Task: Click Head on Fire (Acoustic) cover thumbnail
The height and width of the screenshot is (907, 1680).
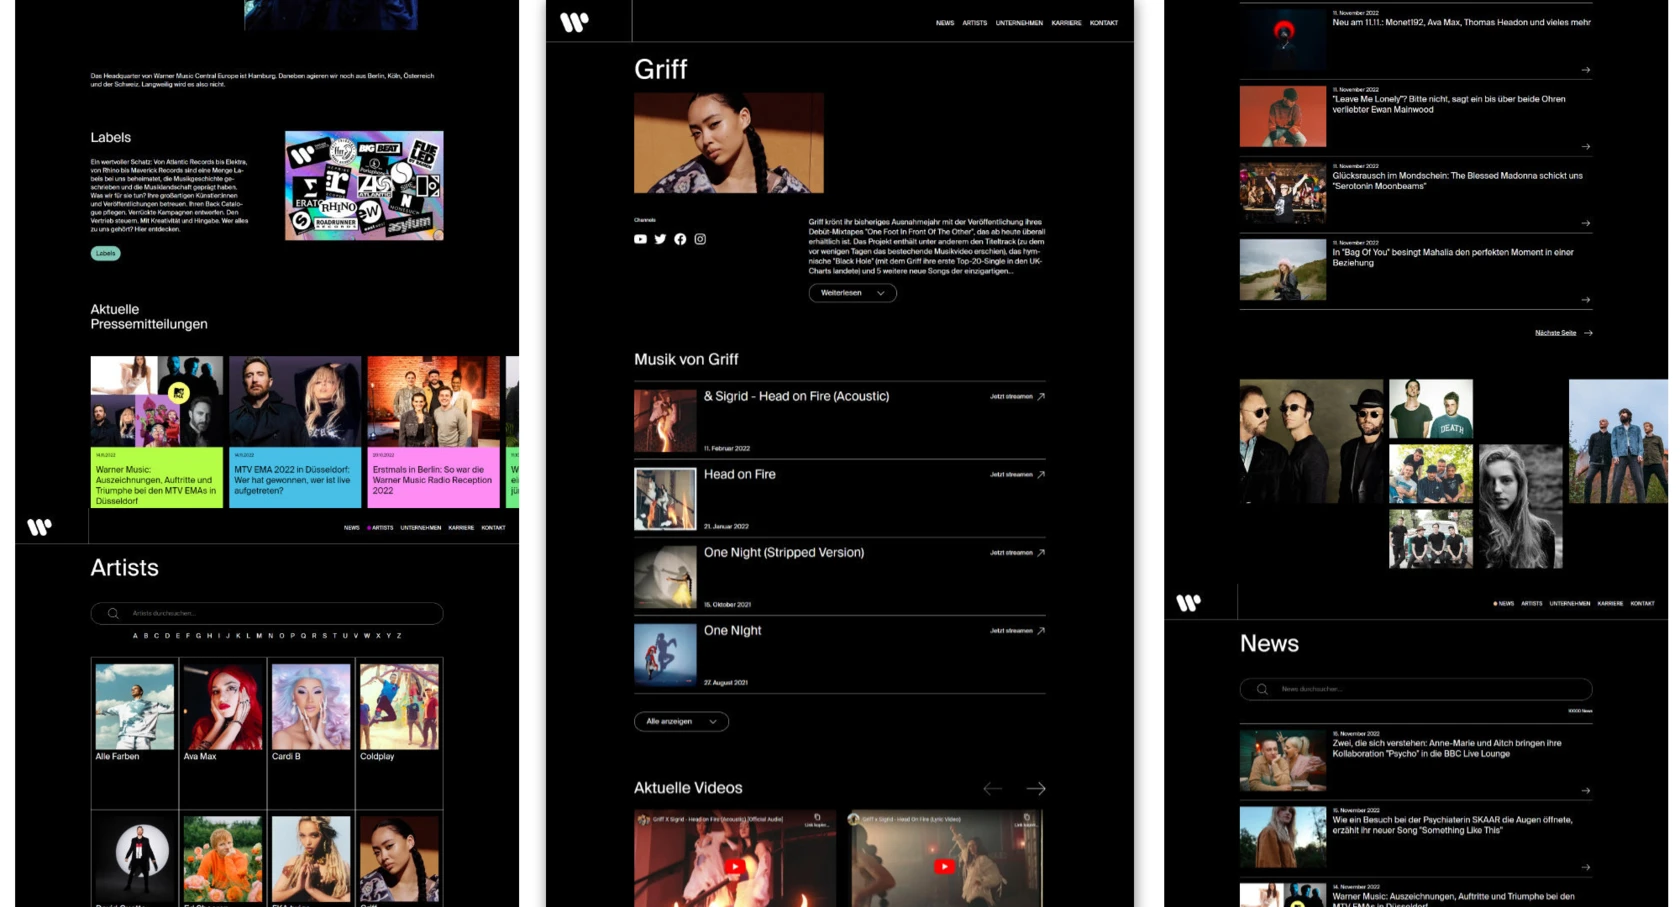Action: (x=665, y=421)
